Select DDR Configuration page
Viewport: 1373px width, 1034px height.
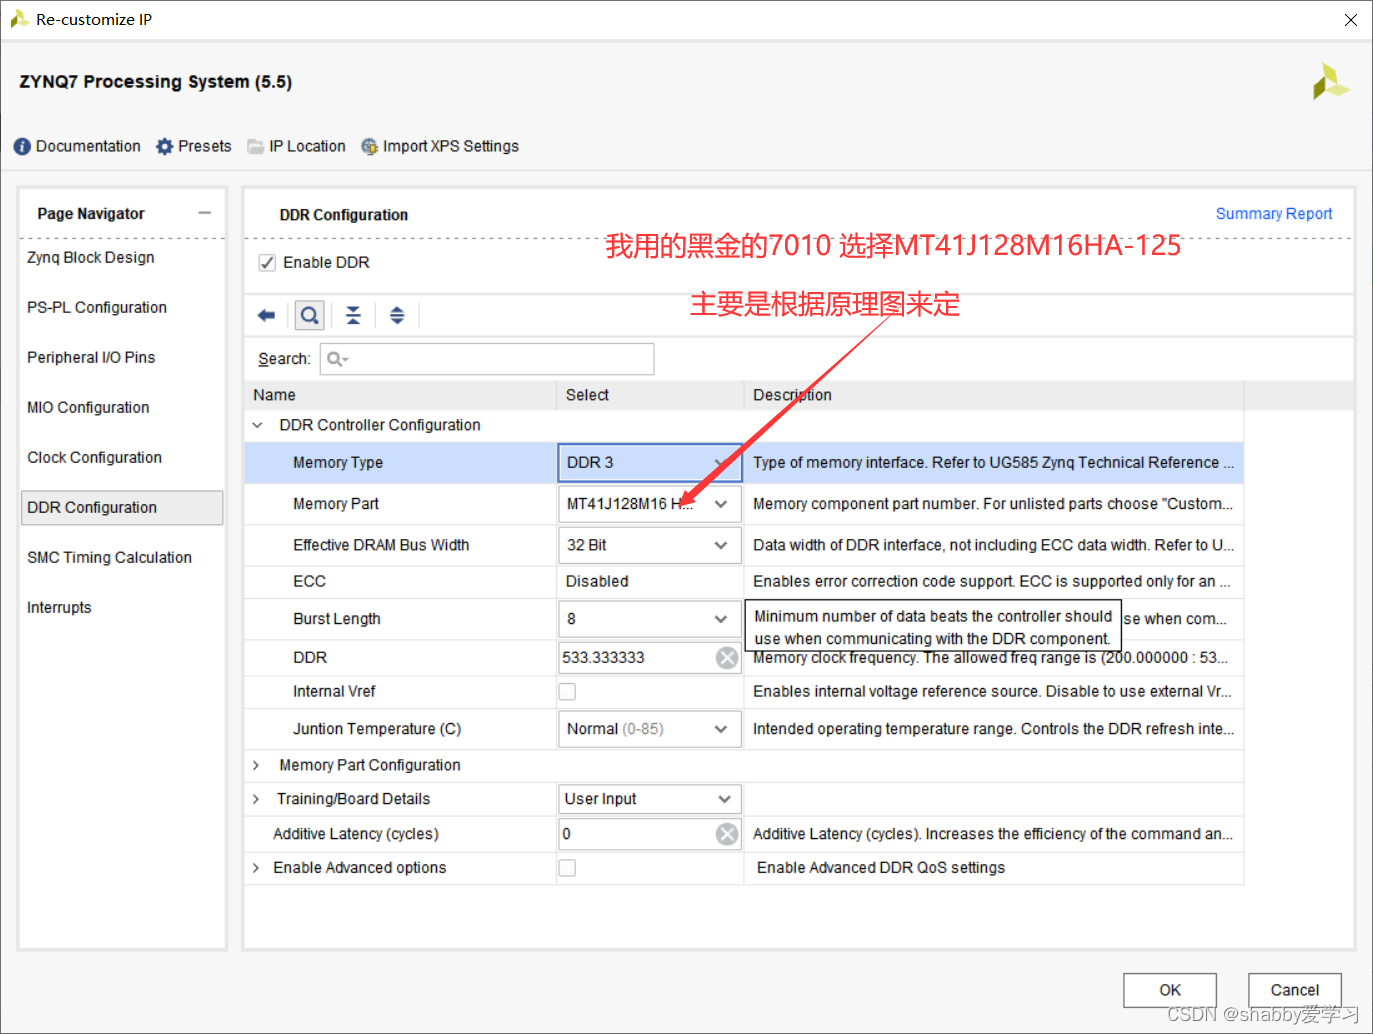click(122, 507)
